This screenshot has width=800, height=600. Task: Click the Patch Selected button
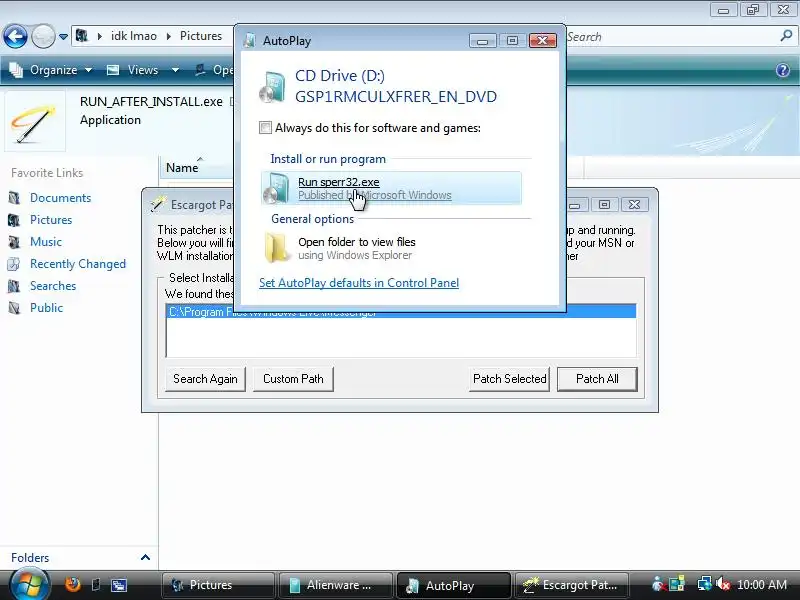(x=509, y=379)
